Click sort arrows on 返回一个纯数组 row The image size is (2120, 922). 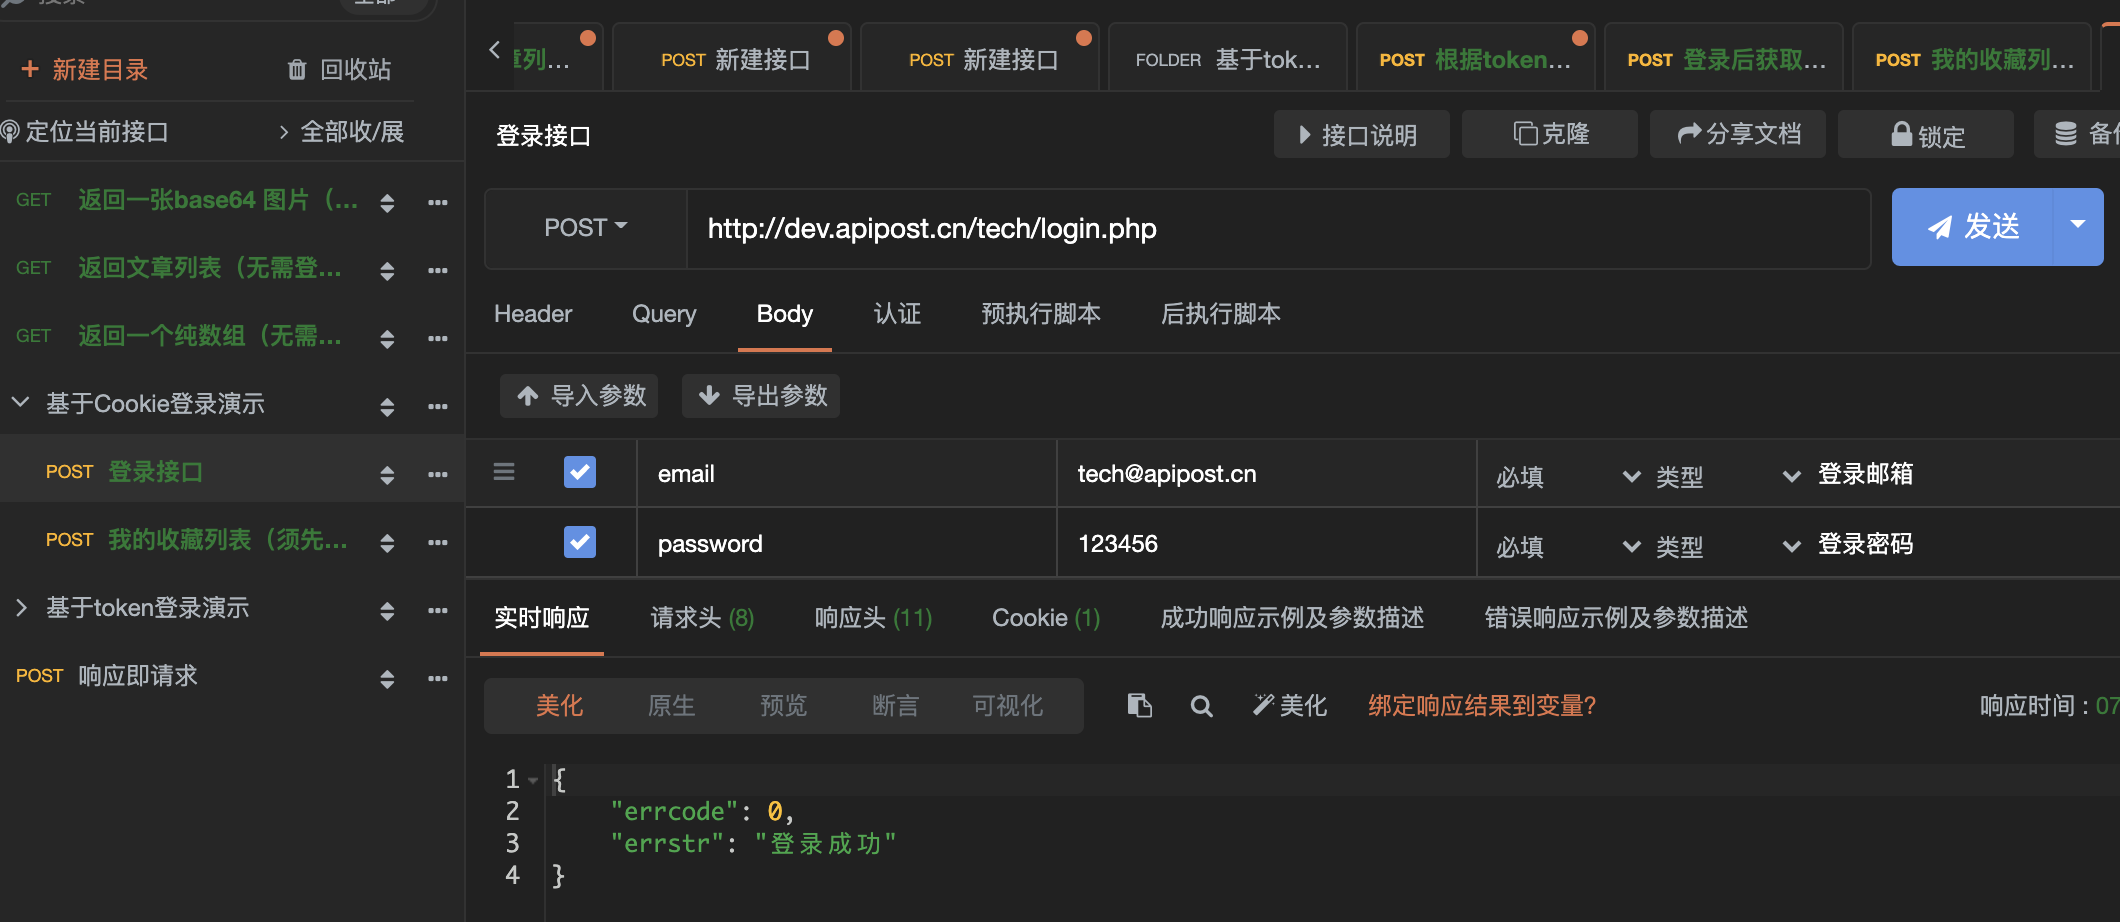point(387,339)
